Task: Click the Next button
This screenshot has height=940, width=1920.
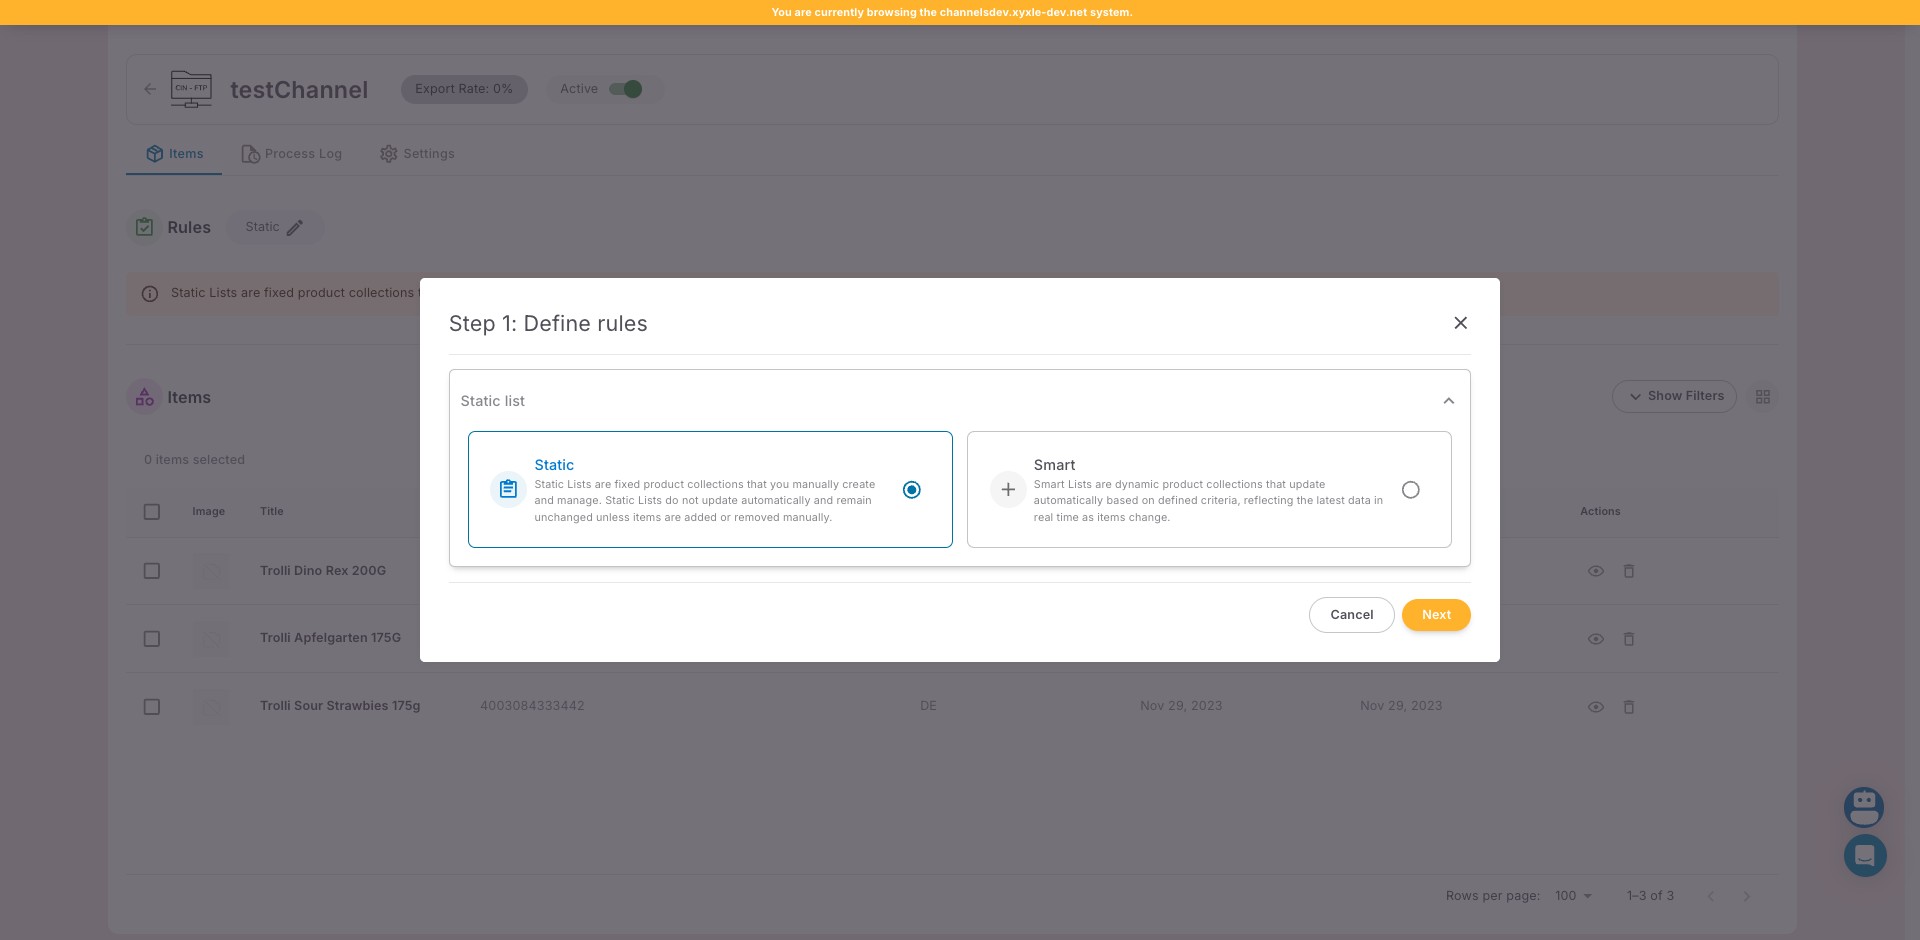Action: tap(1436, 615)
